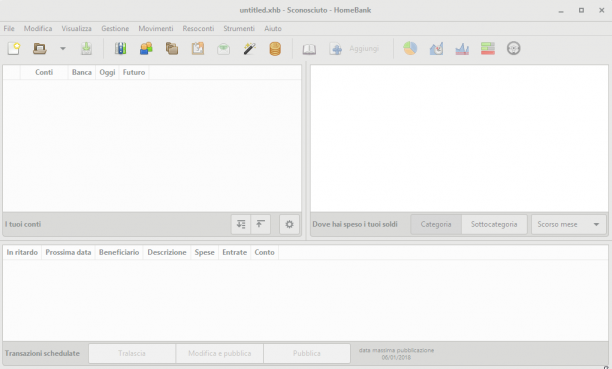Open the payees management icon
This screenshot has height=369, width=612.
pyautogui.click(x=146, y=49)
